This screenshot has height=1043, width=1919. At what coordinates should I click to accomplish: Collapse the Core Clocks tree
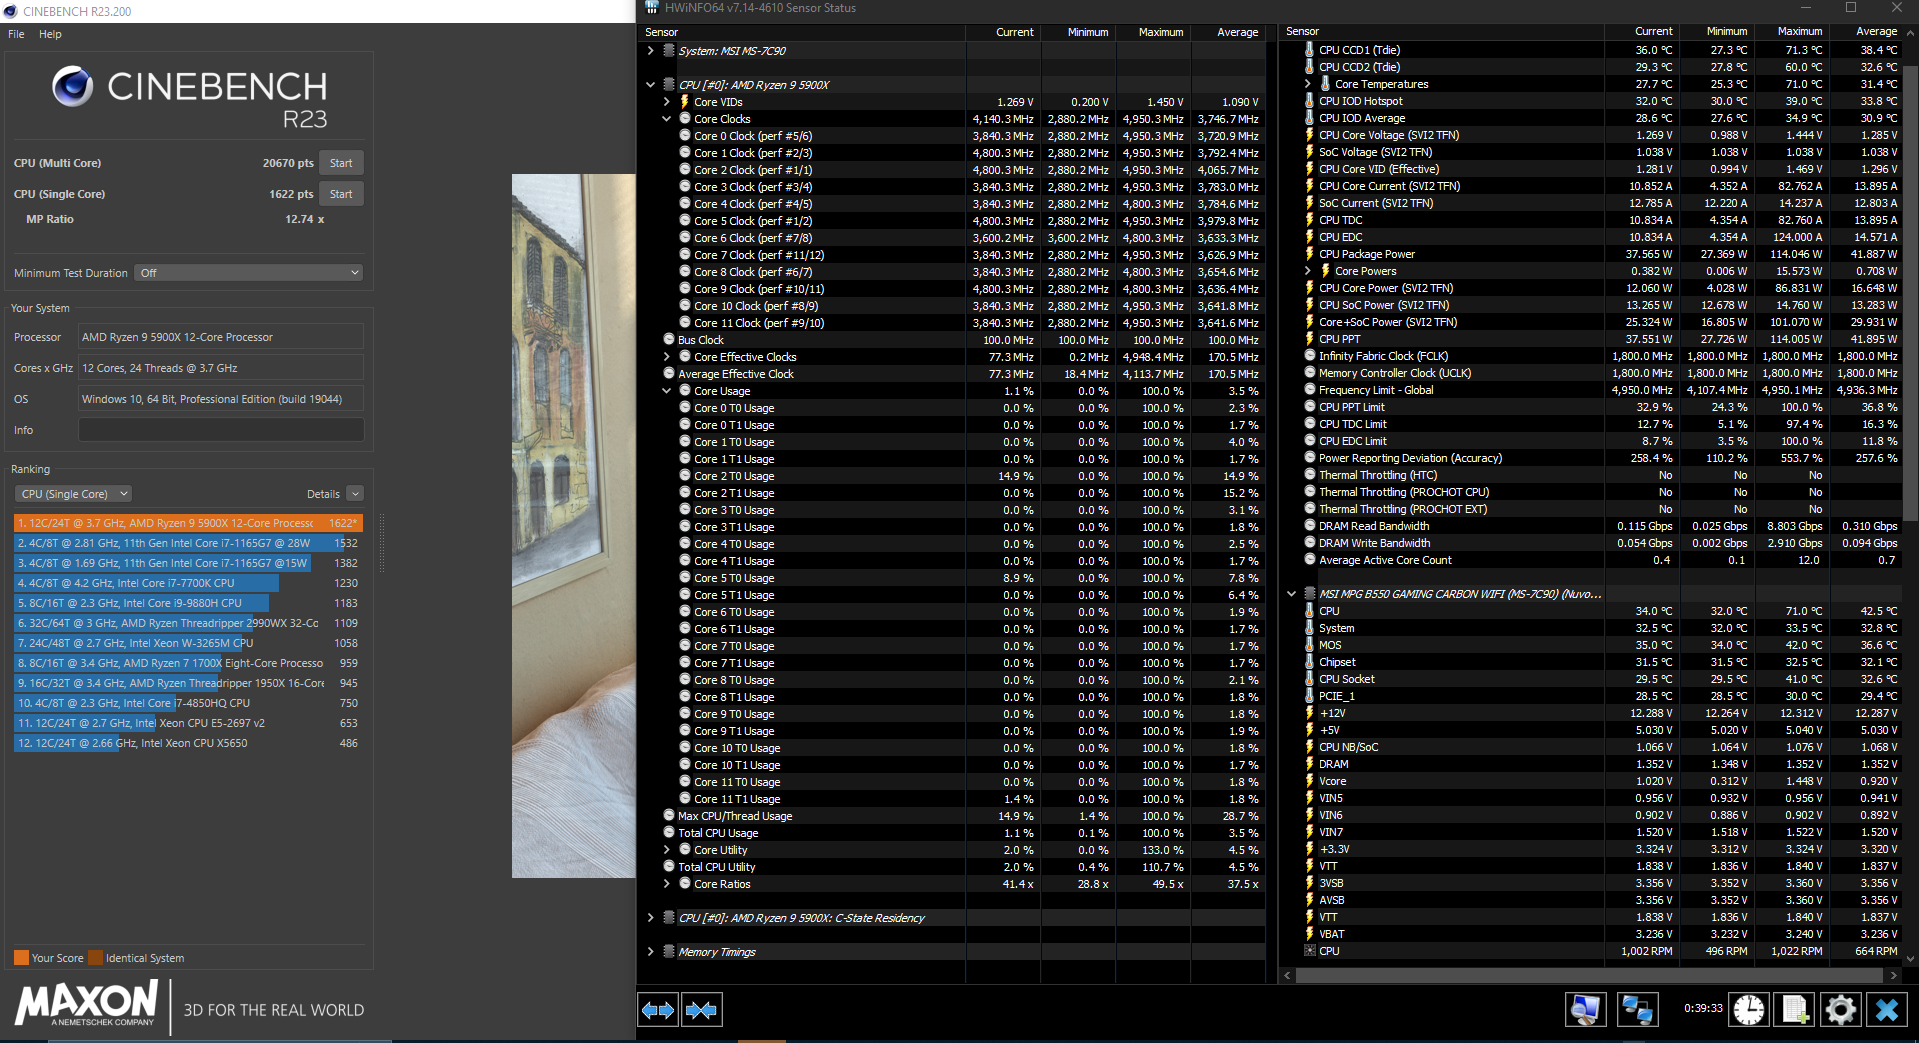[x=667, y=119]
